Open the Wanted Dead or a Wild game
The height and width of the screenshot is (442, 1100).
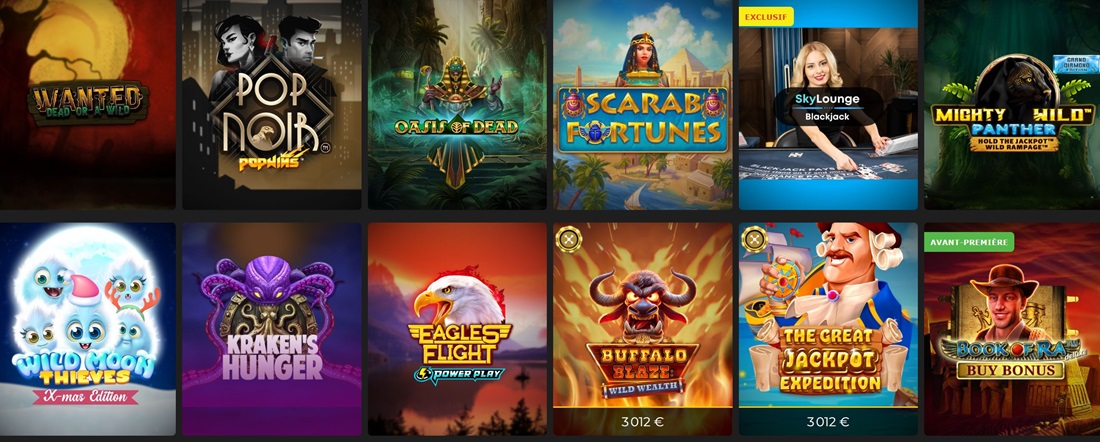(88, 104)
